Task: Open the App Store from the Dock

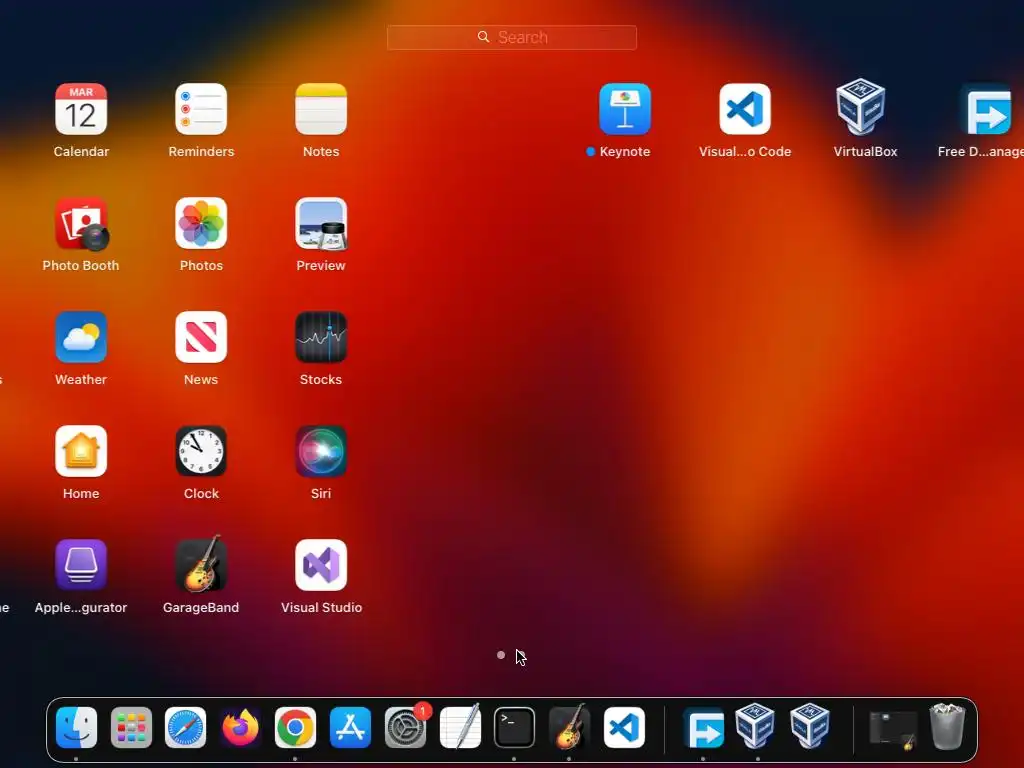Action: 350,728
